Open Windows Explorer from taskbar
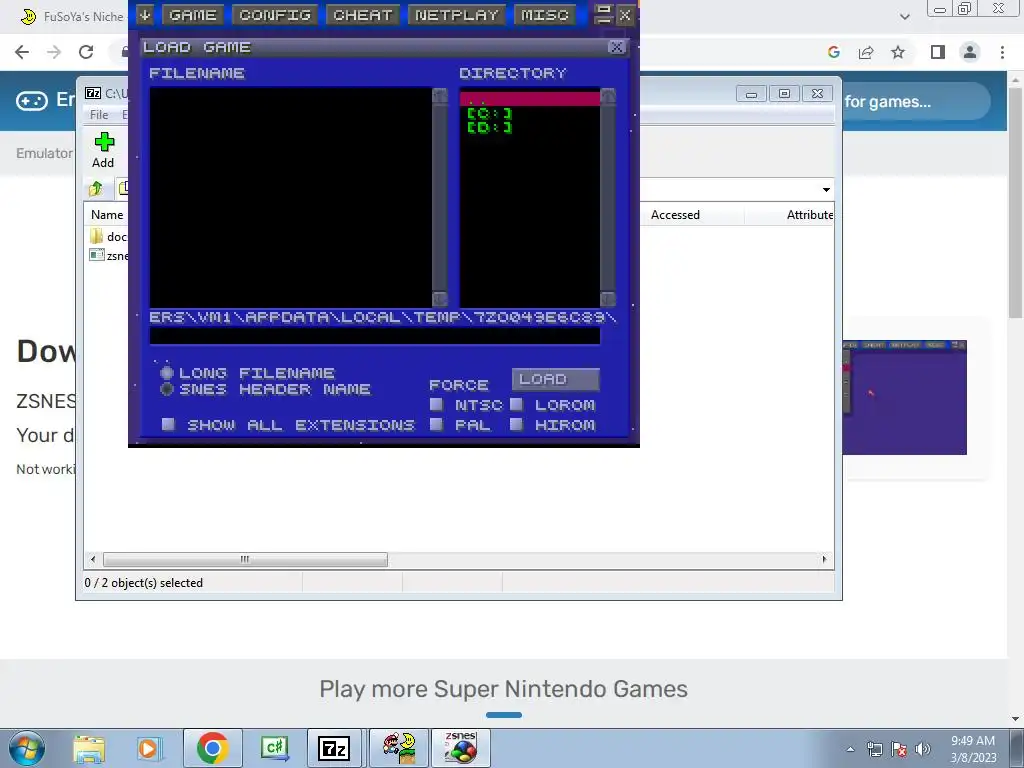Screen dimensions: 1024x768 point(89,748)
